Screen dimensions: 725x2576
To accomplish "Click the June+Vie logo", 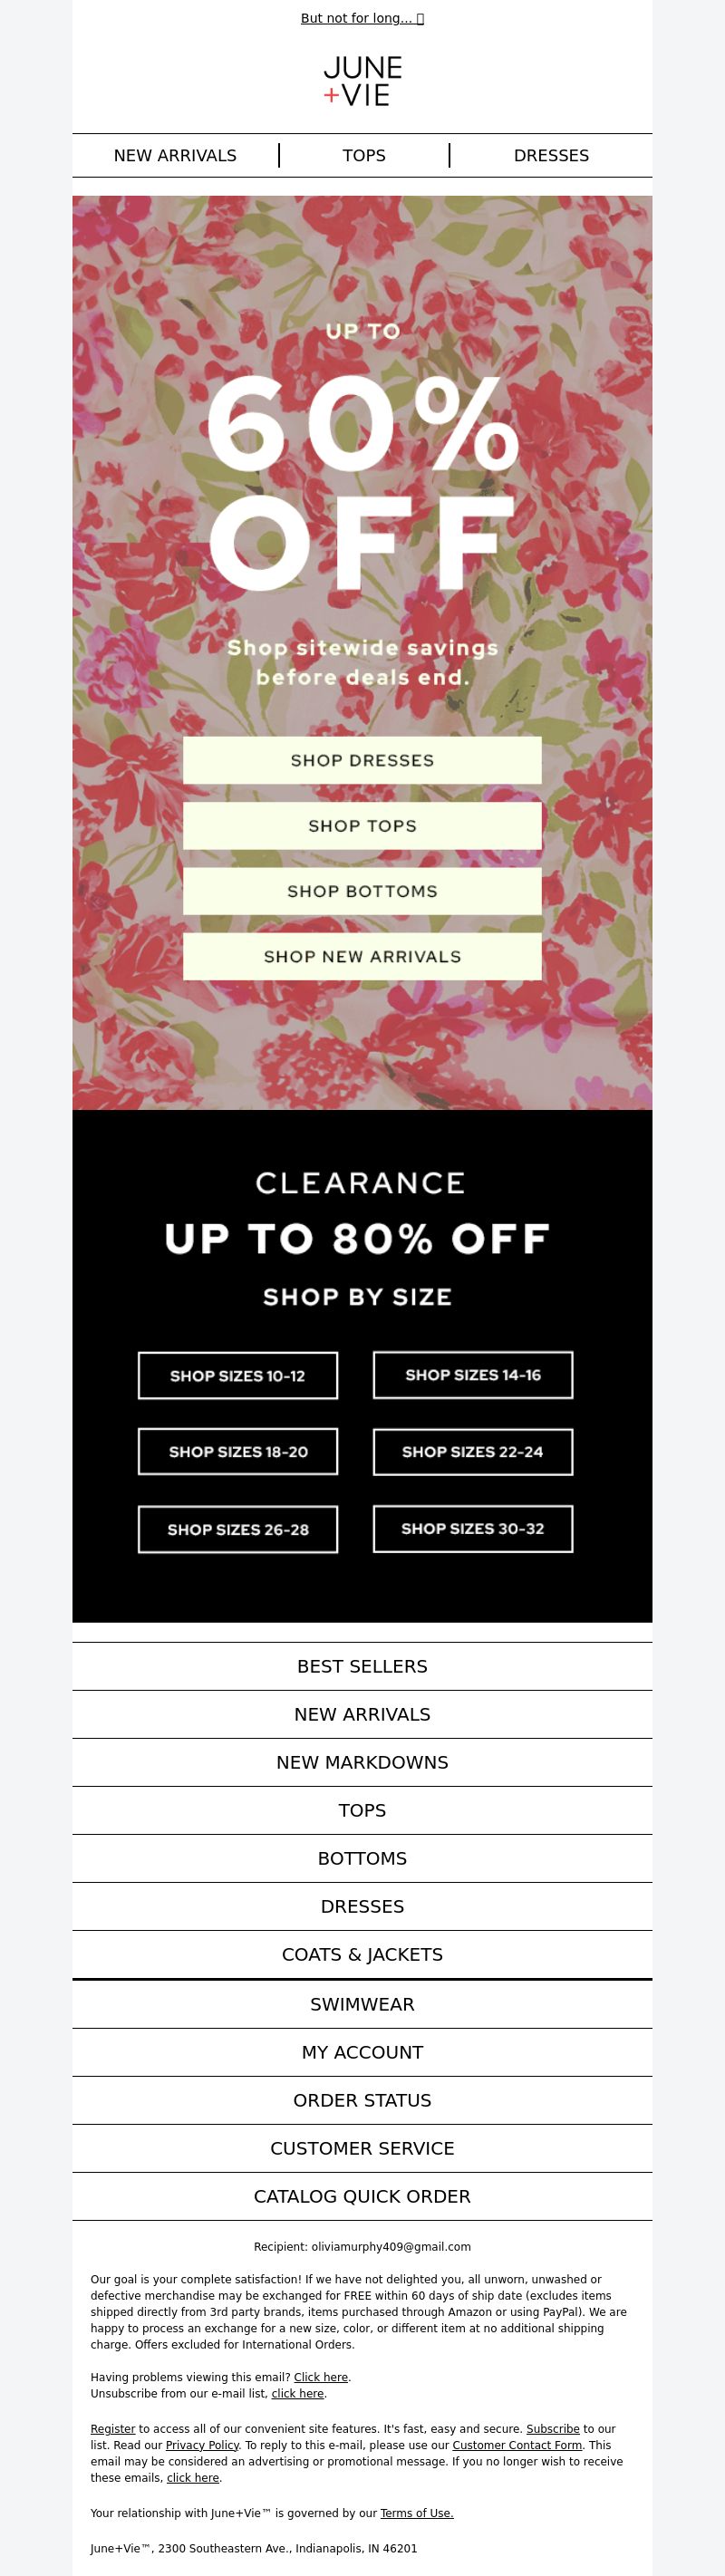I will point(362,82).
